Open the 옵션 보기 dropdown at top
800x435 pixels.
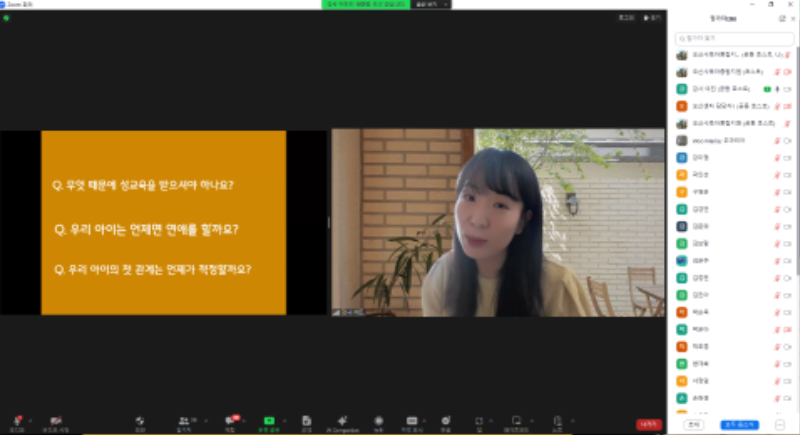[431, 4]
